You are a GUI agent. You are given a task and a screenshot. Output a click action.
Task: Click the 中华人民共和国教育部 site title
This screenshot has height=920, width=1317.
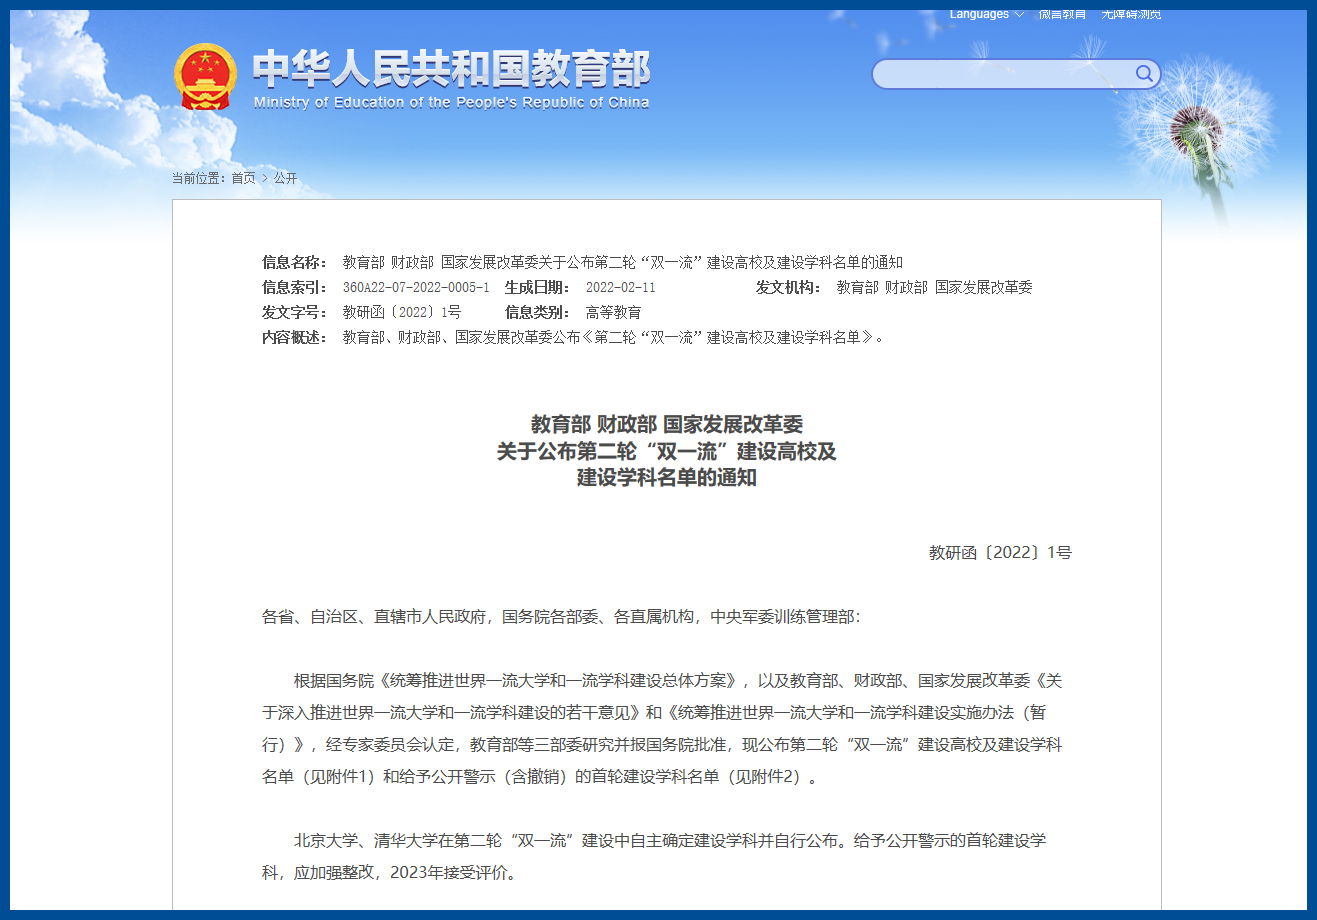click(451, 69)
